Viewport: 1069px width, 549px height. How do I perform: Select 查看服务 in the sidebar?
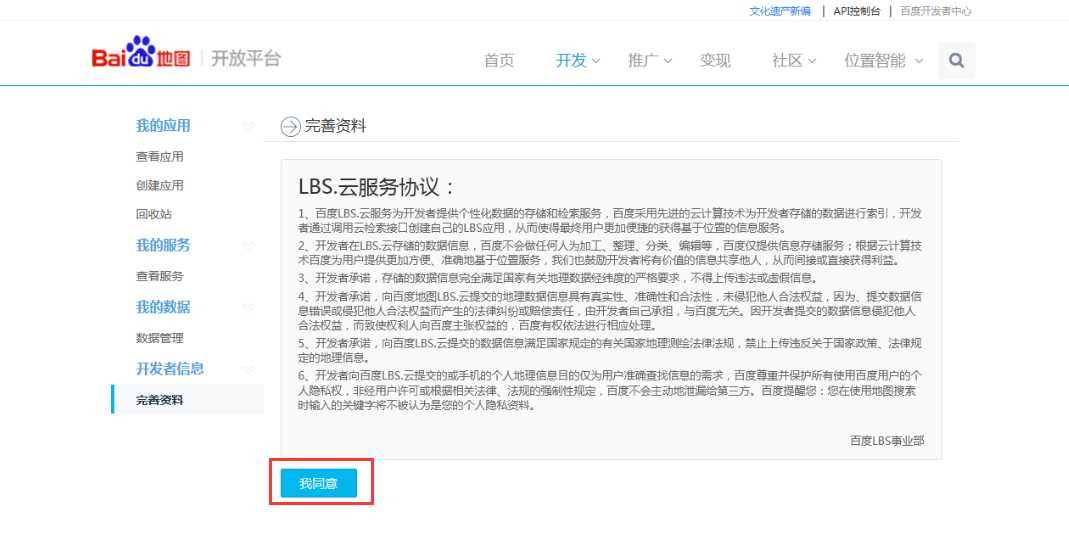click(160, 276)
